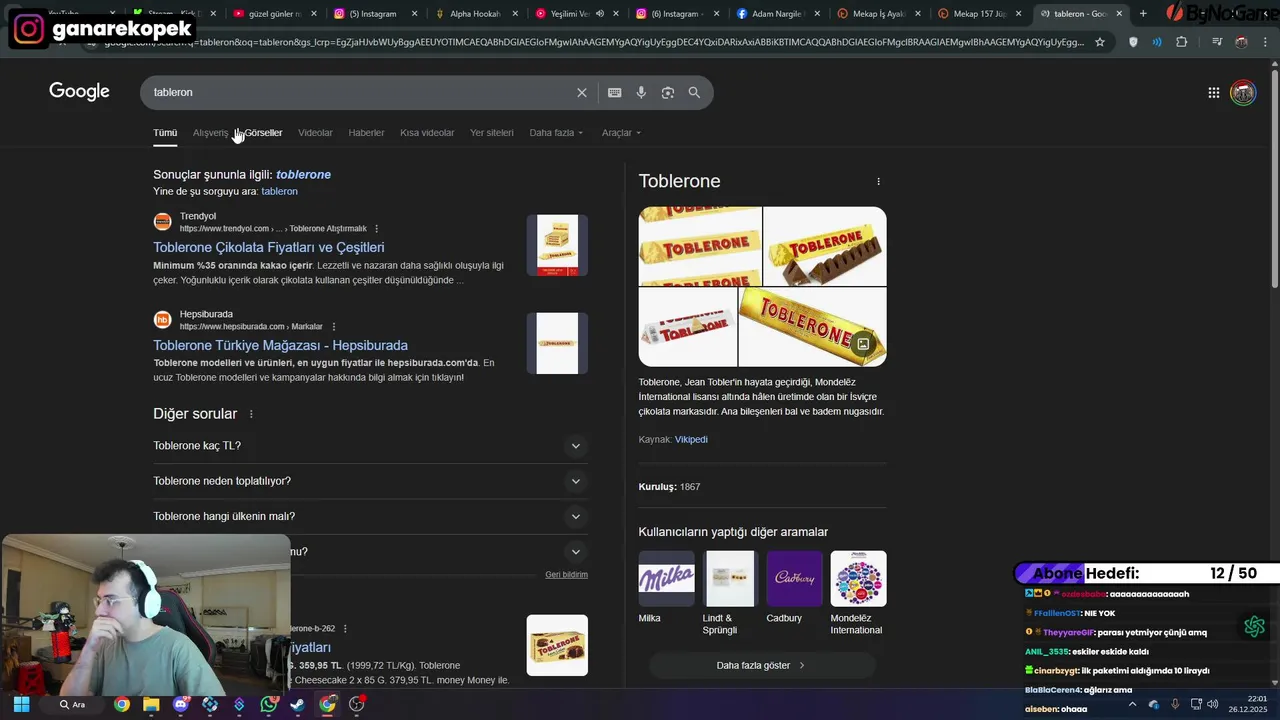Open the Cadbury related search thumbnail
1280x720 pixels.
794,578
